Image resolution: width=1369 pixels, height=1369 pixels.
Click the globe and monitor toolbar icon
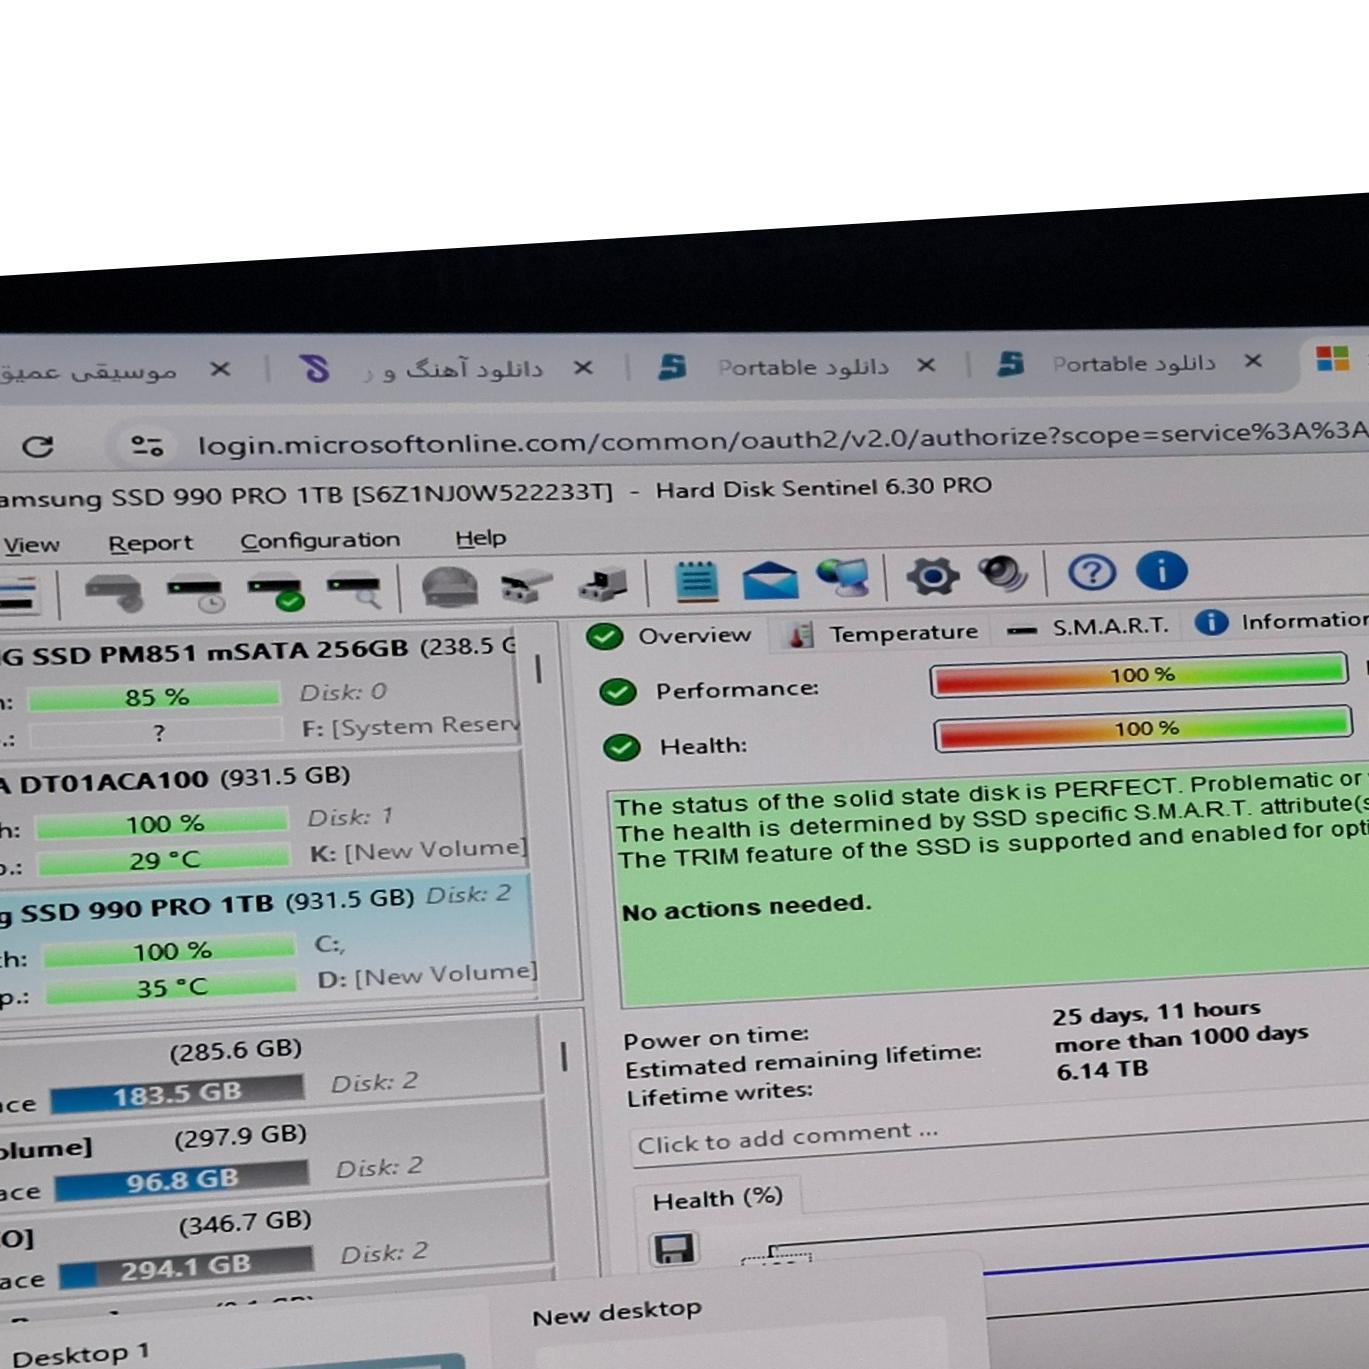(x=843, y=577)
